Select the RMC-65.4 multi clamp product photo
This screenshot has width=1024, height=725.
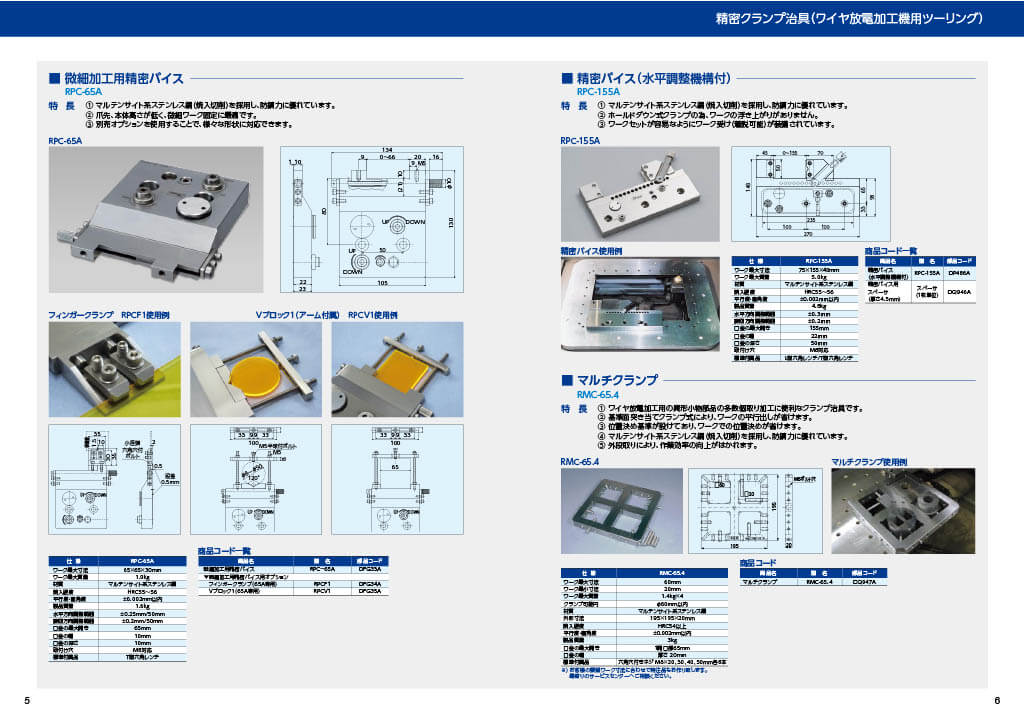(620, 510)
